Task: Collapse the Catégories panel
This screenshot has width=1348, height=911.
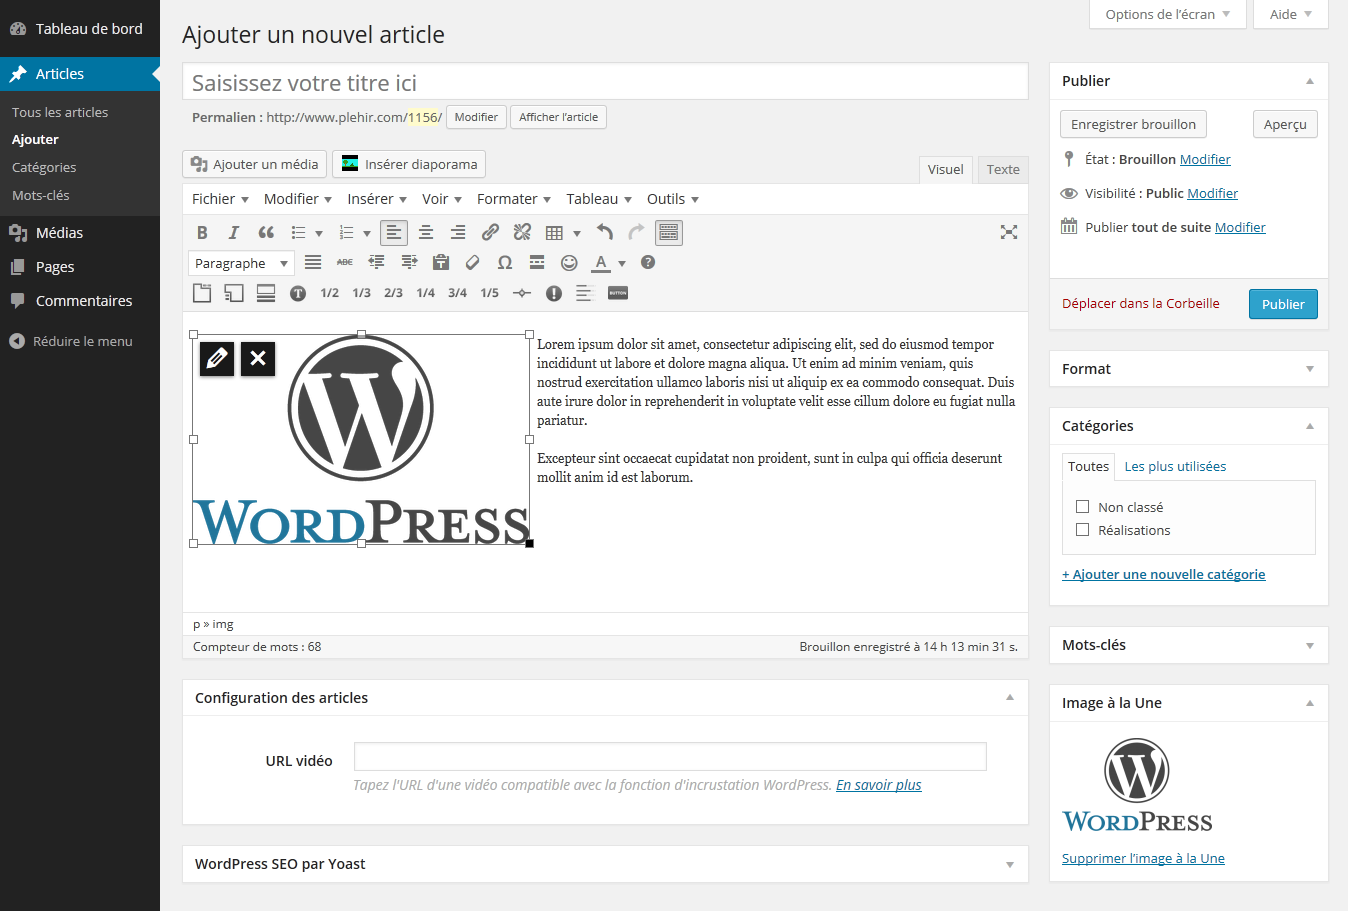Action: (1310, 426)
